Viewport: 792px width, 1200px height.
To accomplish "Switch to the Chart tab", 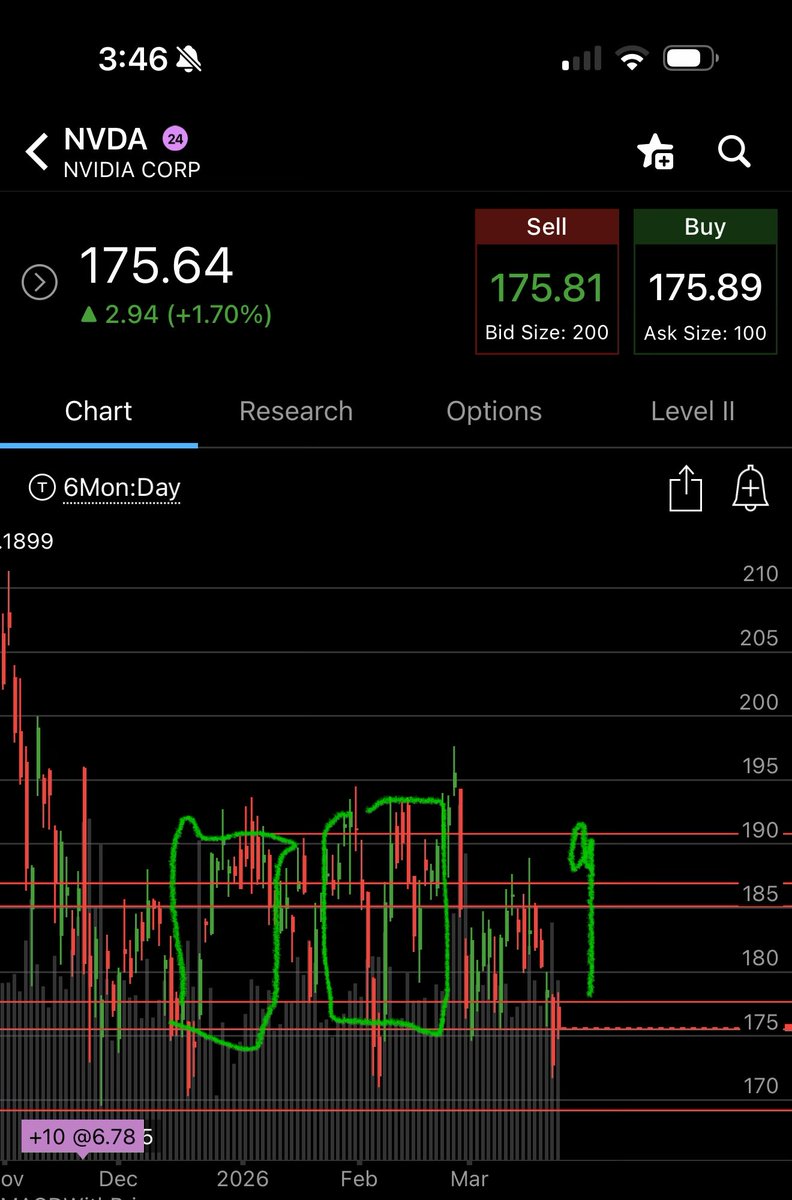I will pyautogui.click(x=98, y=411).
